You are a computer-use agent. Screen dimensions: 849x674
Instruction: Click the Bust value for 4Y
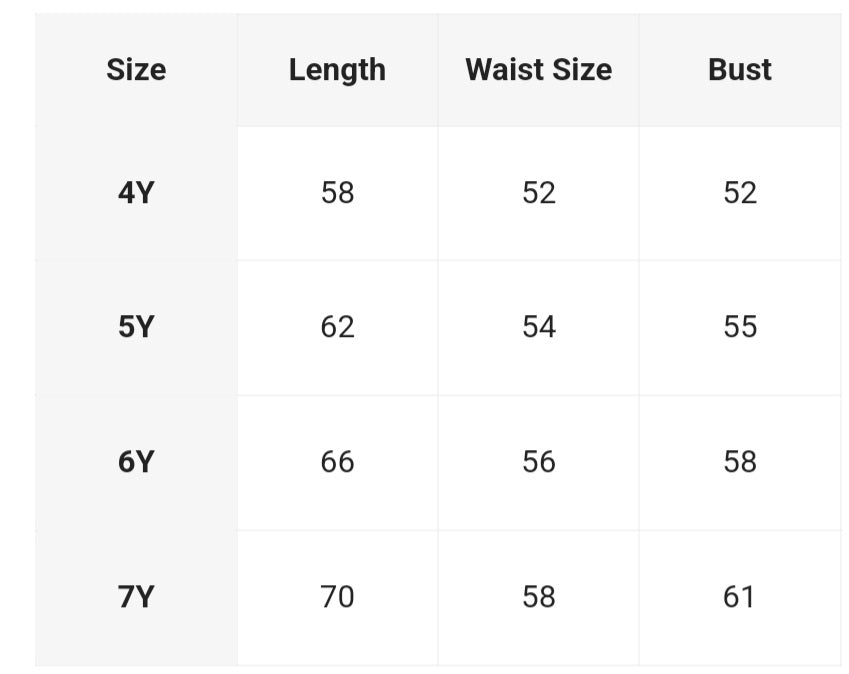740,192
